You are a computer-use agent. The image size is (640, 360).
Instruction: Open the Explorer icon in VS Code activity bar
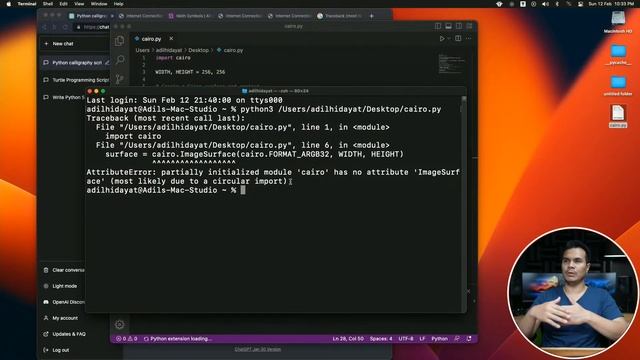tap(119, 40)
